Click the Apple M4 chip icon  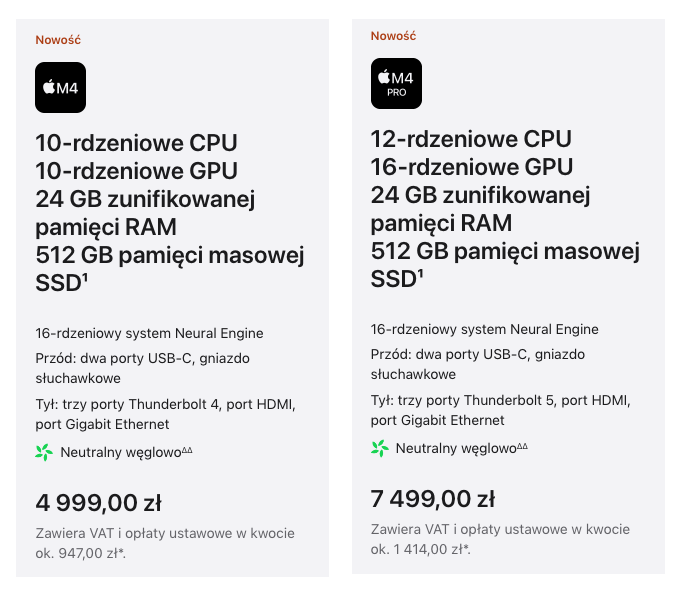(x=60, y=88)
